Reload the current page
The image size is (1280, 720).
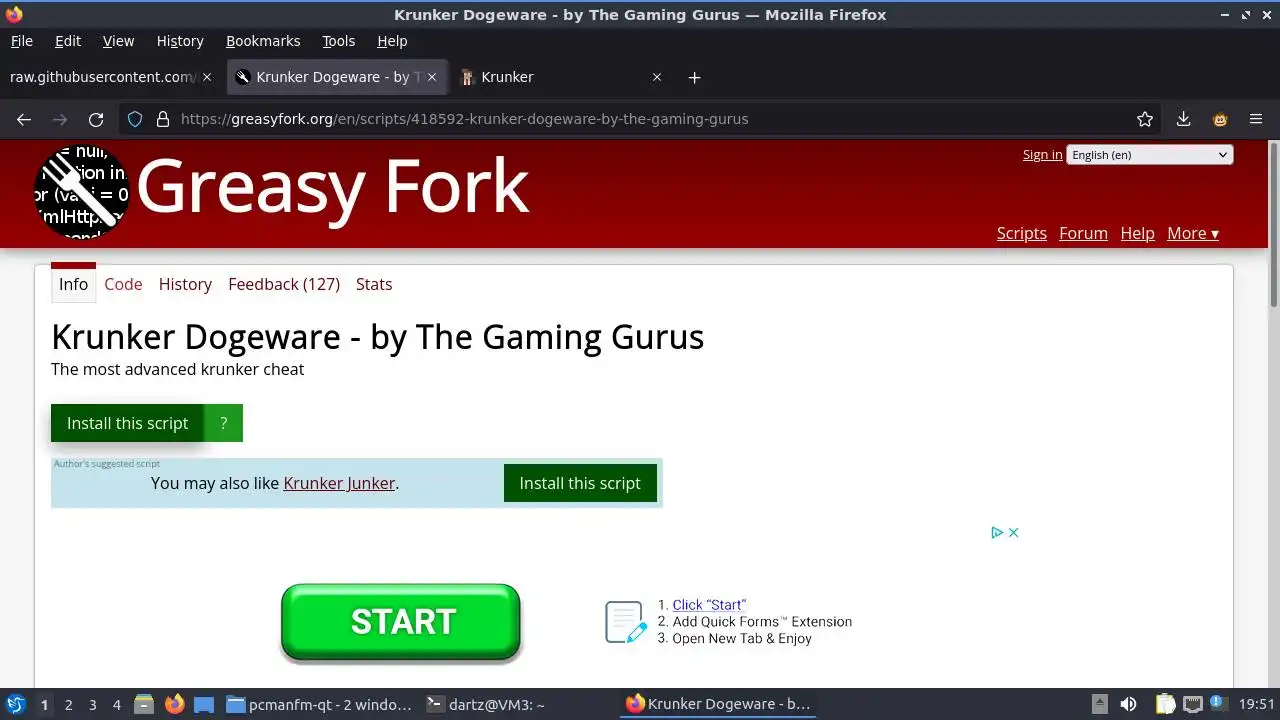coord(96,119)
